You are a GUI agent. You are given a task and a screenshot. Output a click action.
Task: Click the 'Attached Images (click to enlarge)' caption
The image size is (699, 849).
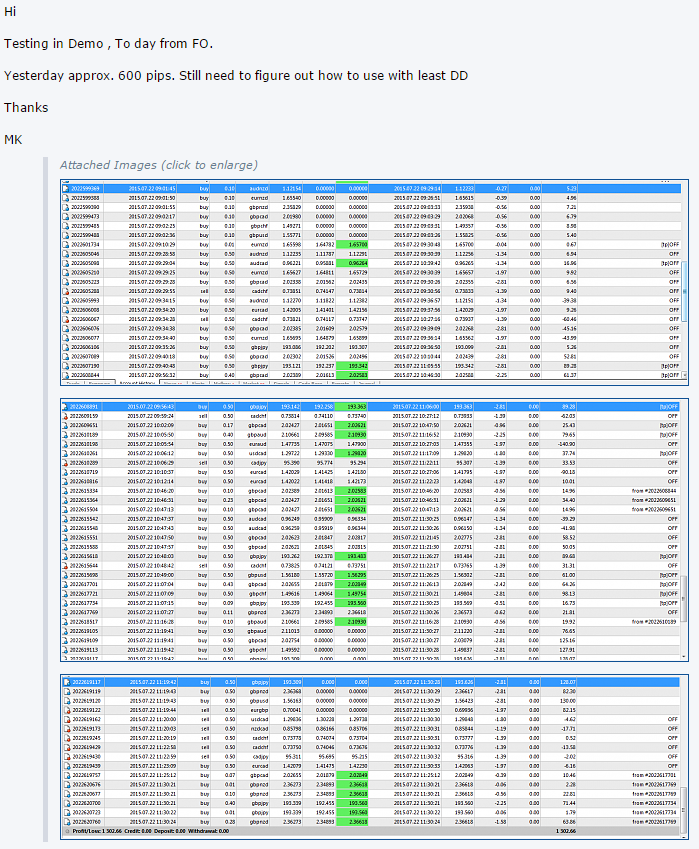click(x=159, y=165)
